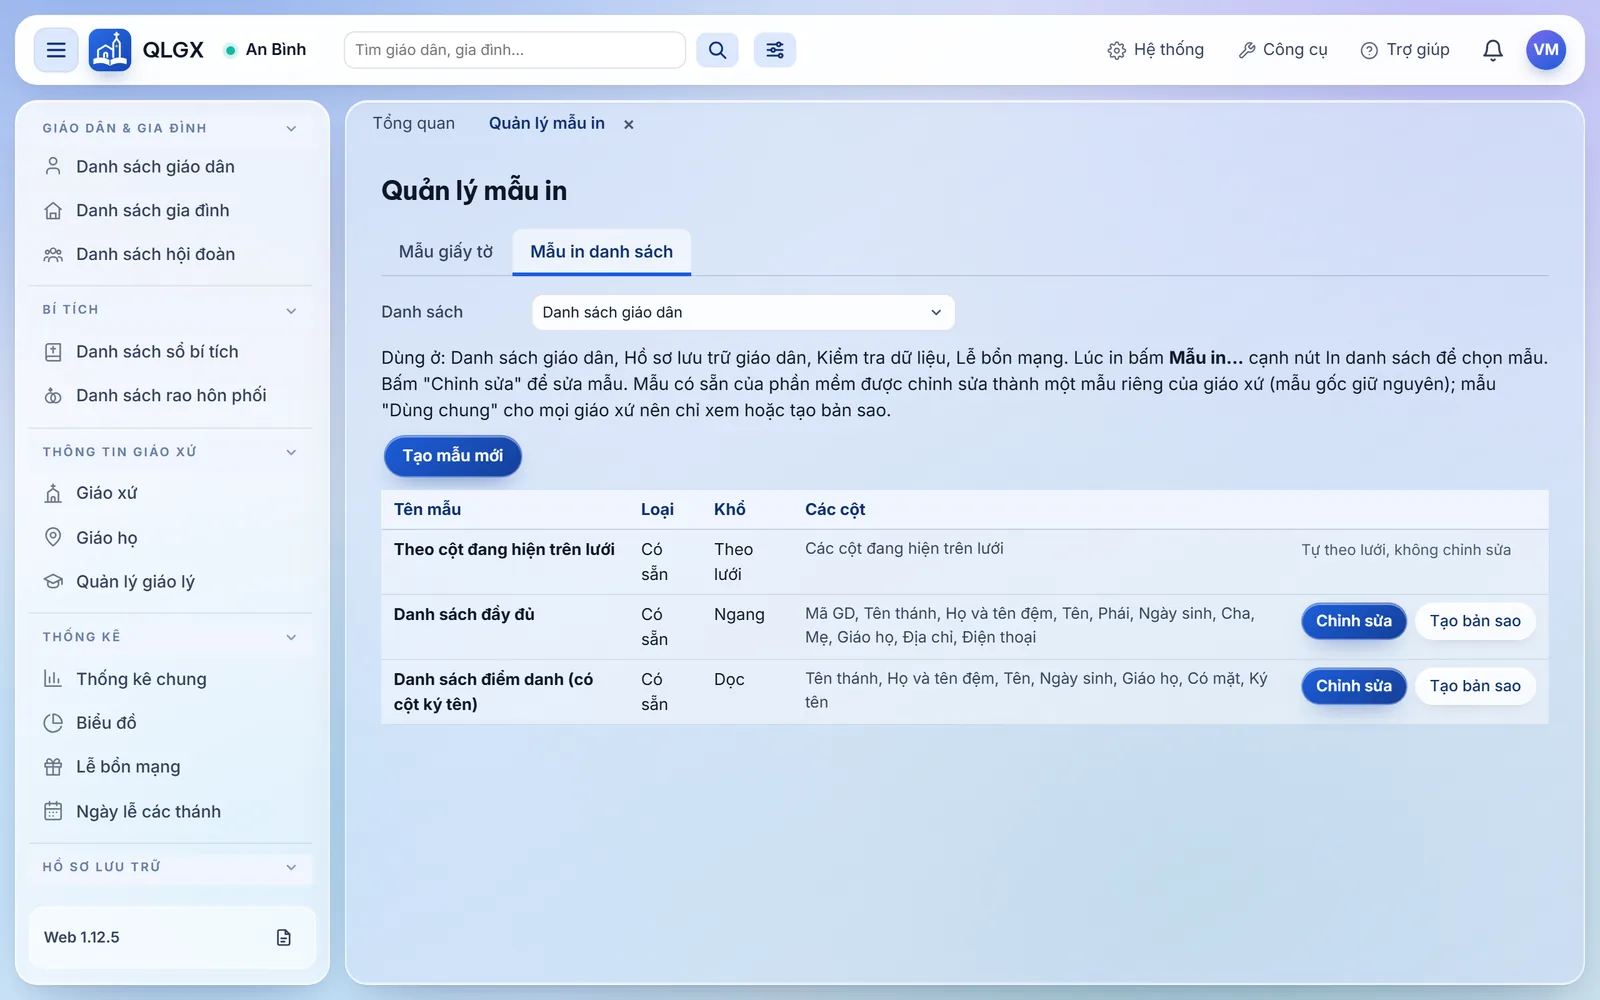Click Chỉnh sửa for Danh sách đầy đủ
This screenshot has width=1600, height=1000.
point(1354,621)
